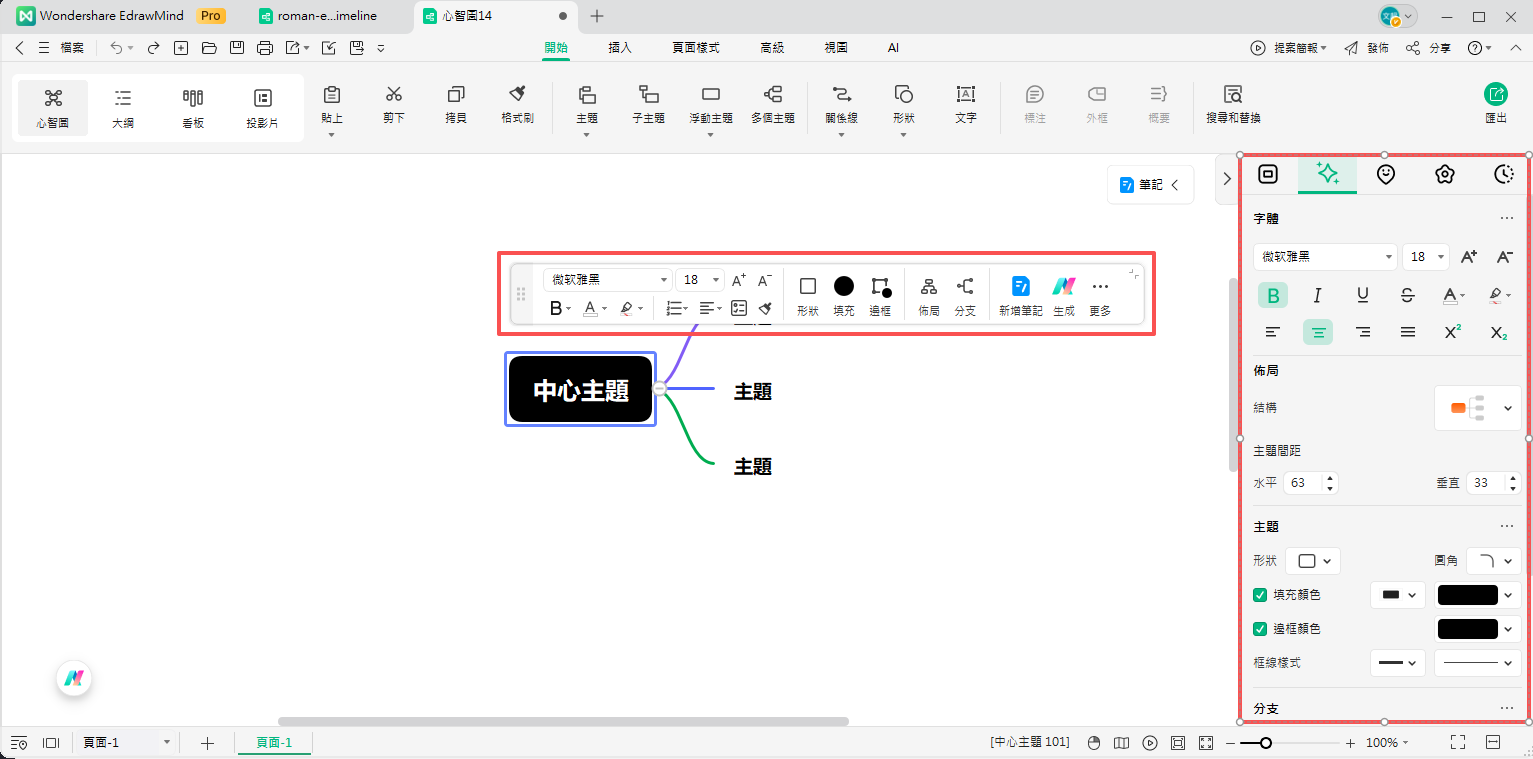Image resolution: width=1533 pixels, height=759 pixels.
Task: Open the 圓角 corner radius dropdown
Action: click(x=1494, y=561)
